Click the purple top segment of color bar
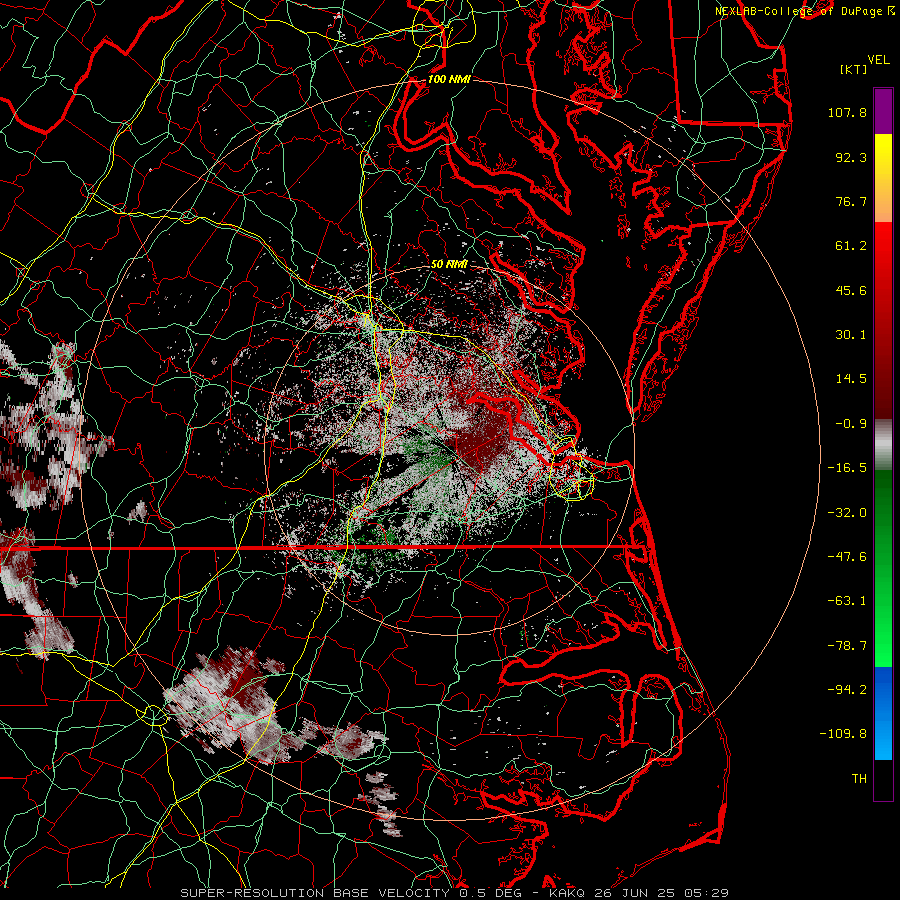Viewport: 900px width, 900px height. pyautogui.click(x=883, y=111)
